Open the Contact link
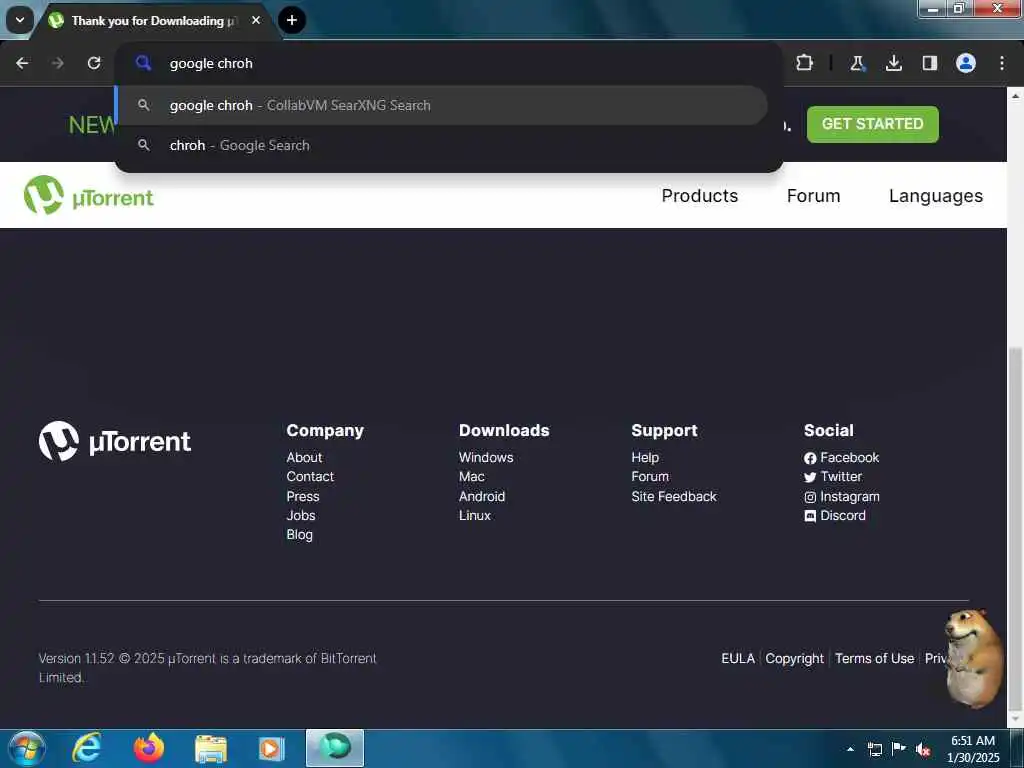This screenshot has height=768, width=1024. [310, 477]
